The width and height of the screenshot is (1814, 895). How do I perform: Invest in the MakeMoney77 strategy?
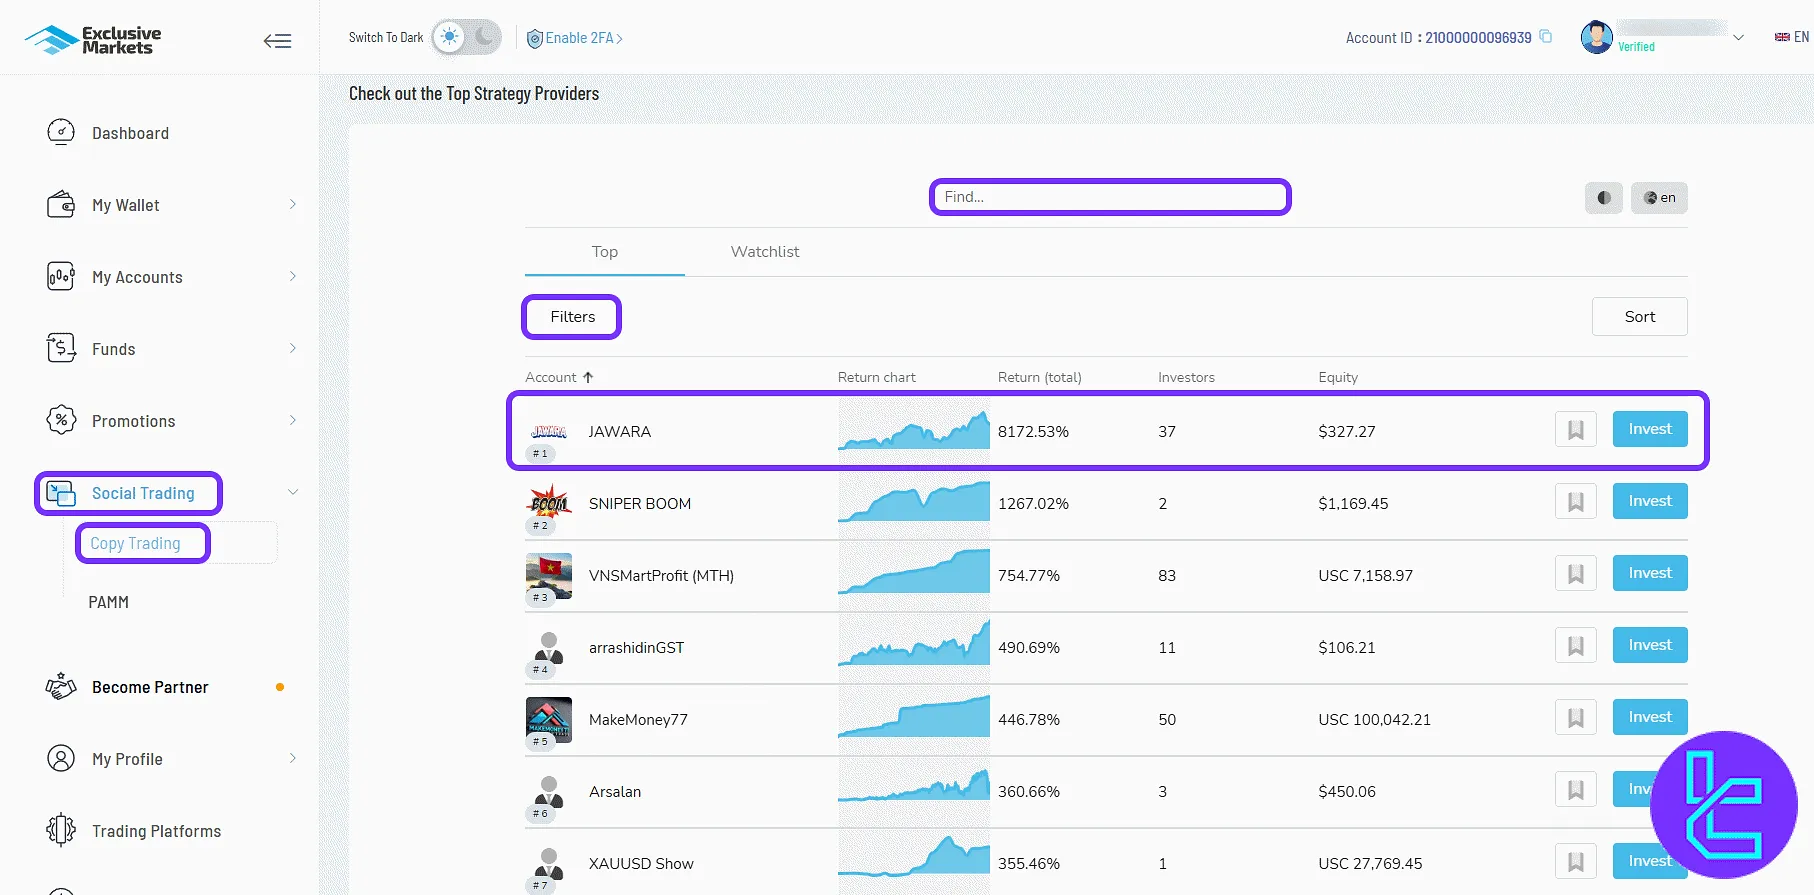(x=1650, y=717)
